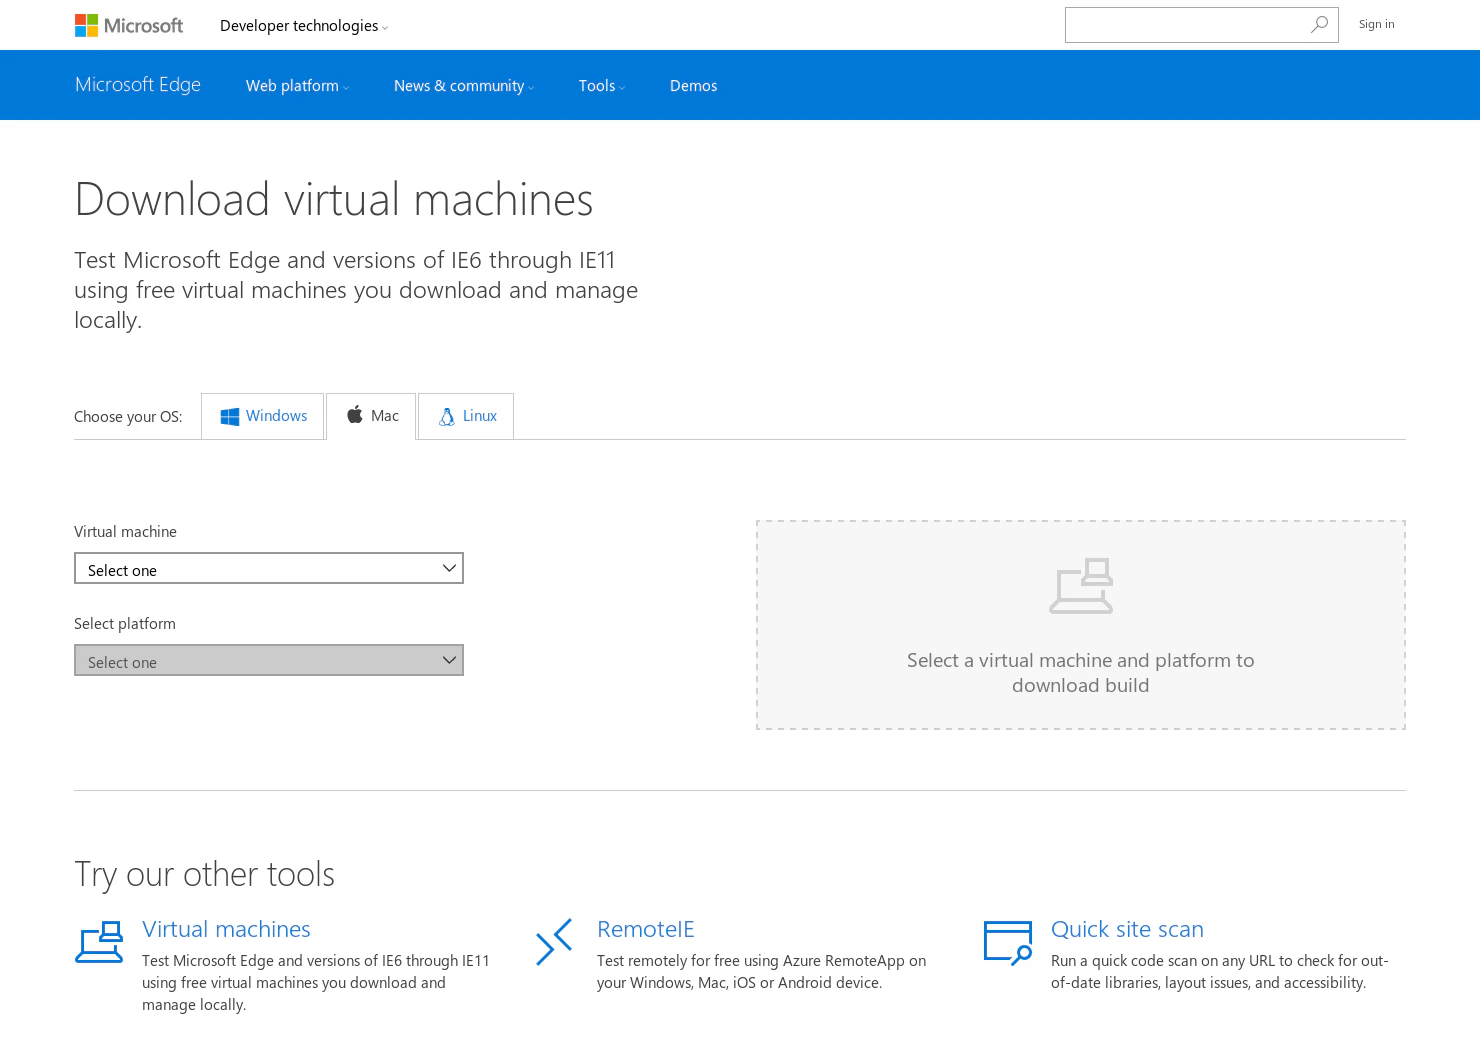This screenshot has width=1480, height=1037.
Task: Click the Virtual machines computer icon
Action: tap(99, 942)
